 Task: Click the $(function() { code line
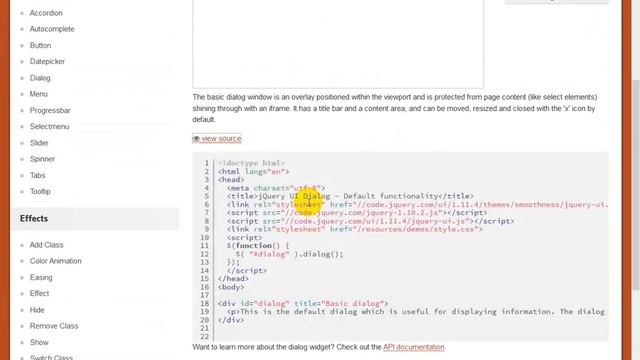258,246
